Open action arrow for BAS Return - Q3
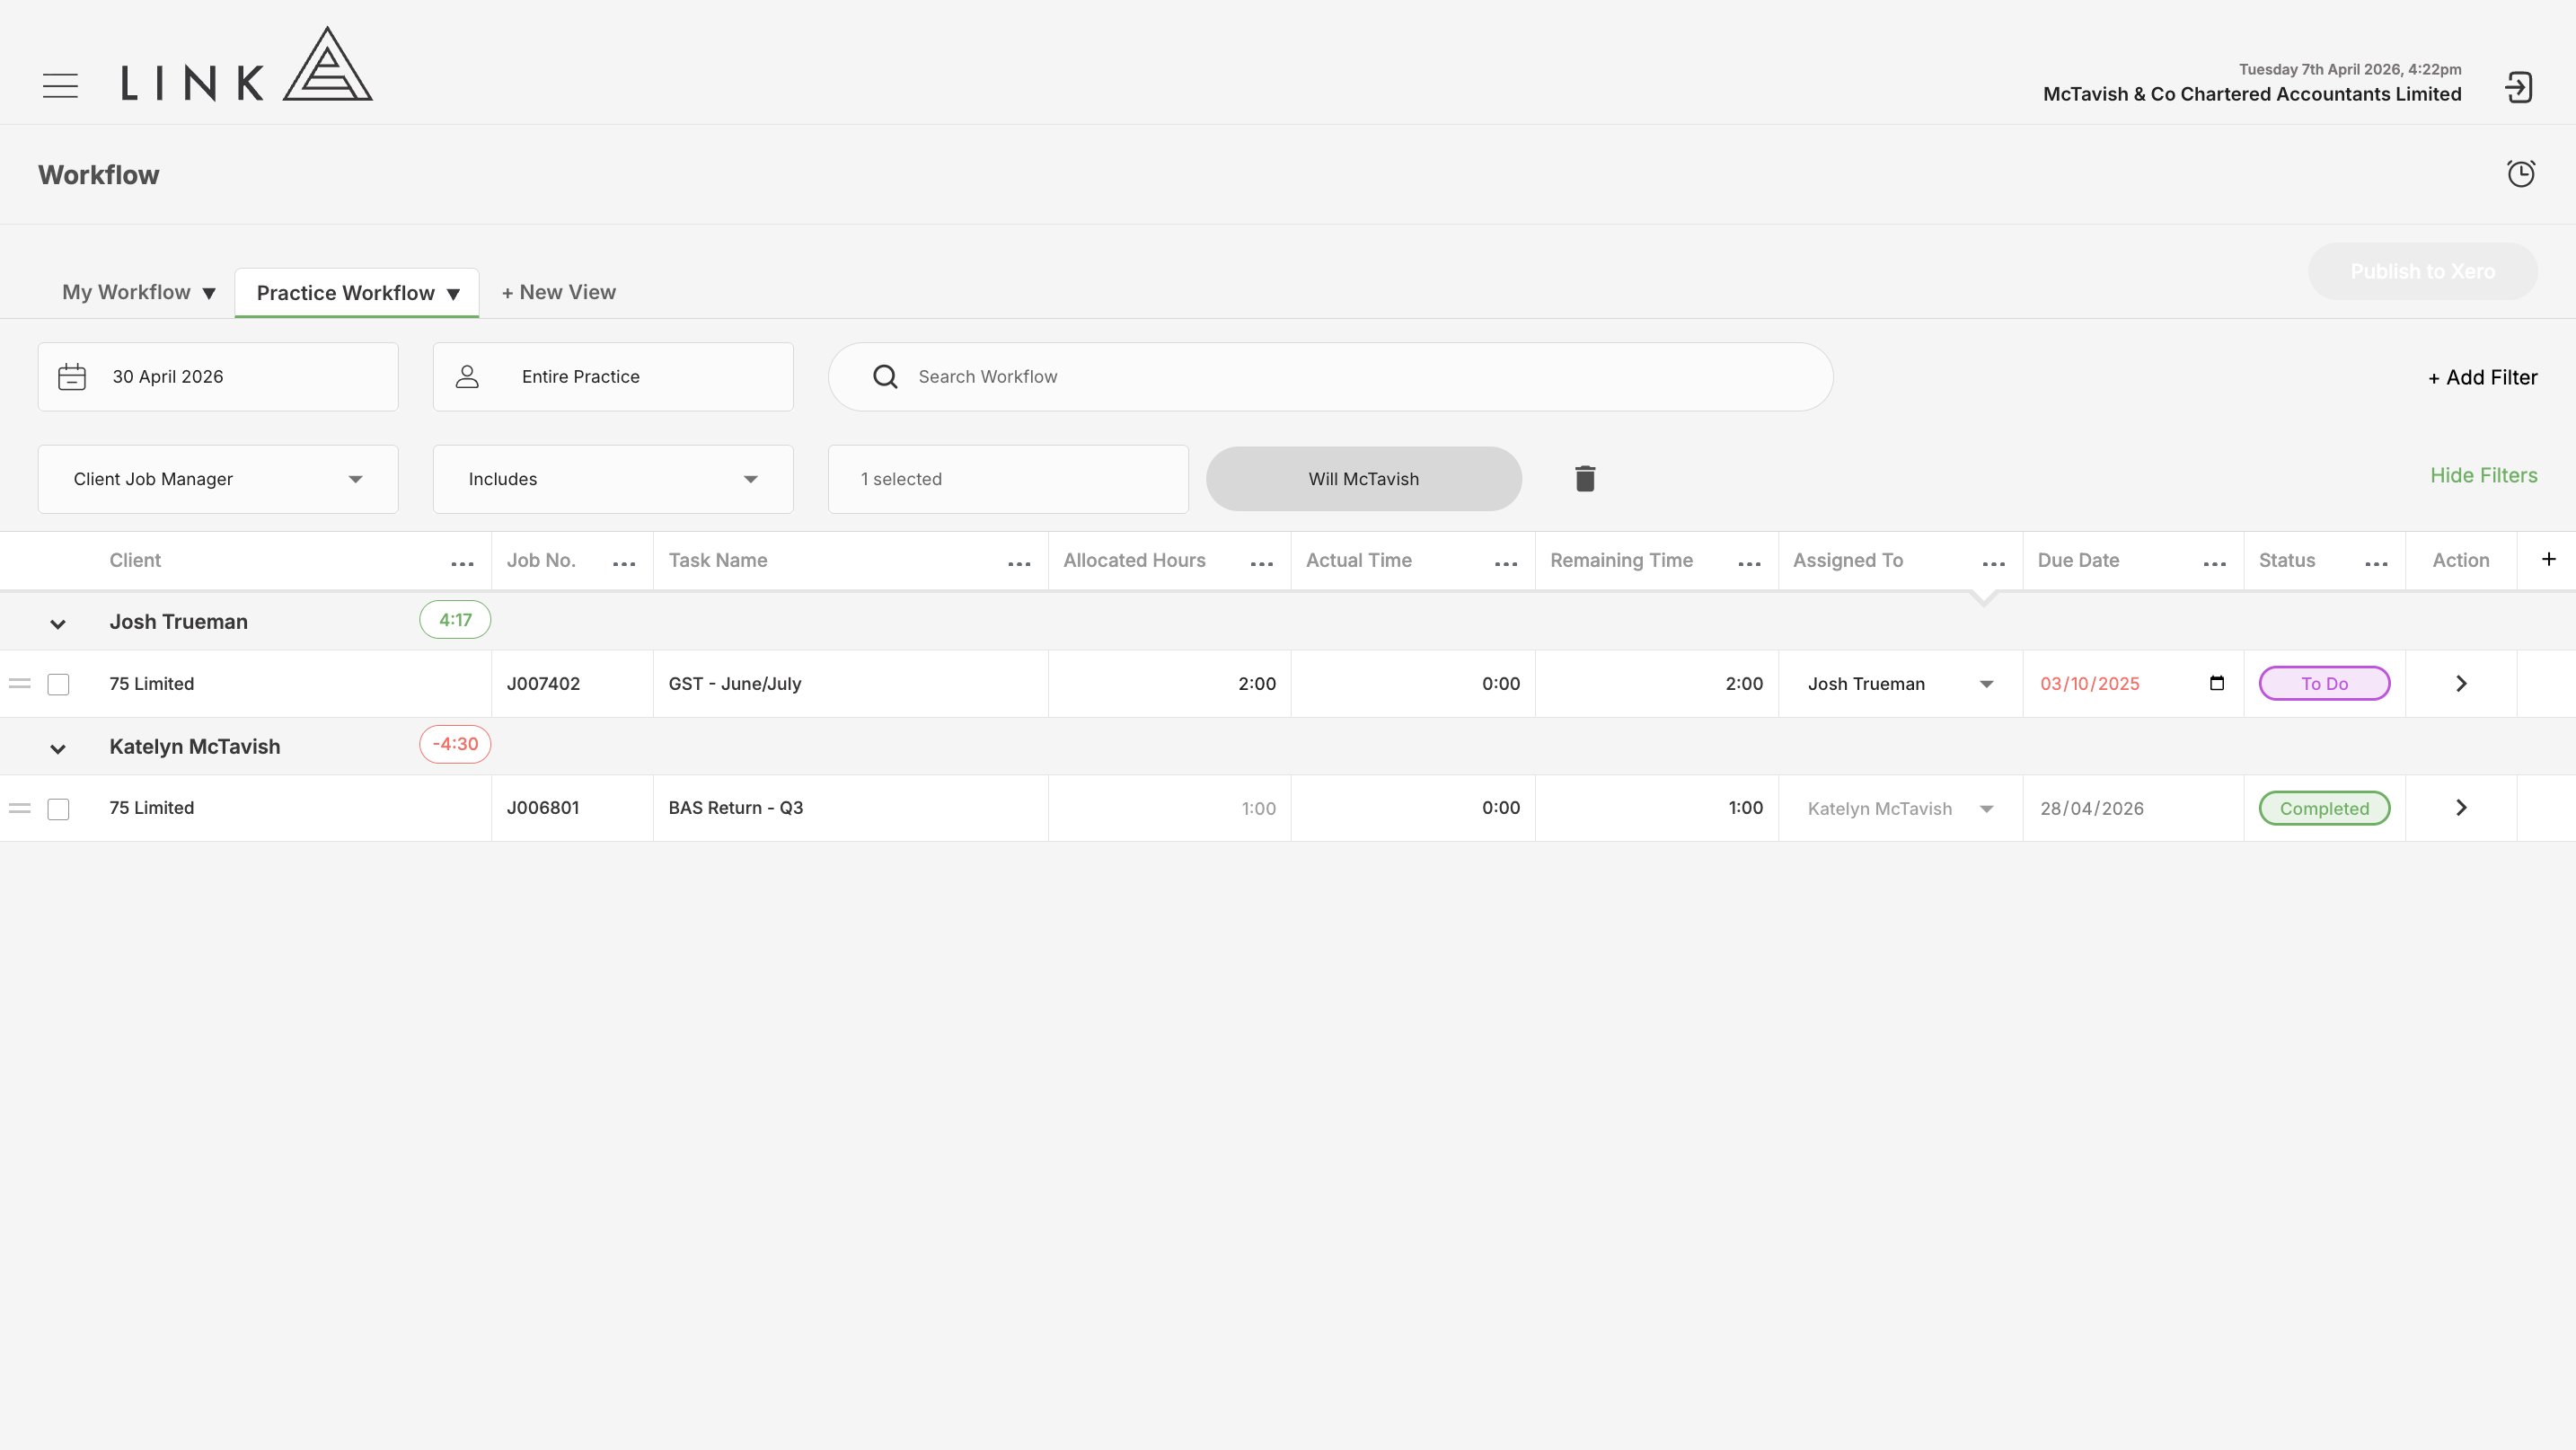 (2461, 808)
